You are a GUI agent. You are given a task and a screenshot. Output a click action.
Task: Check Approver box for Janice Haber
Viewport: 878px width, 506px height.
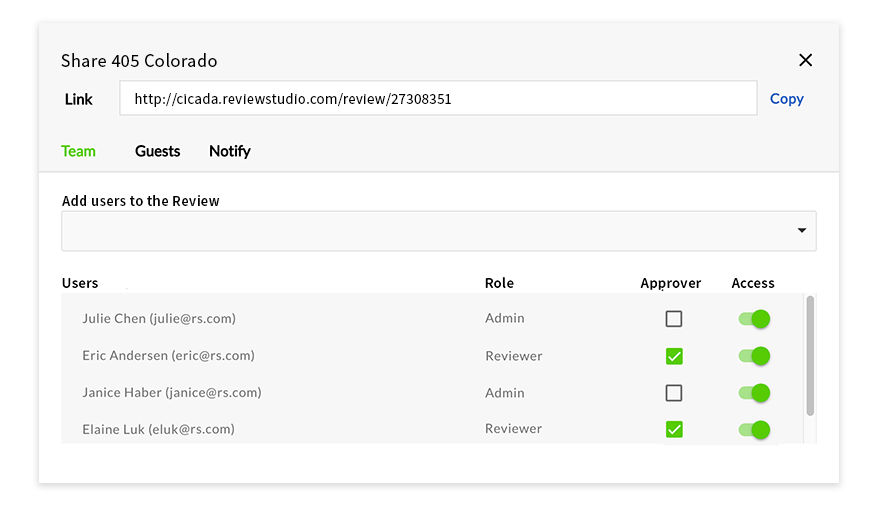[674, 393]
